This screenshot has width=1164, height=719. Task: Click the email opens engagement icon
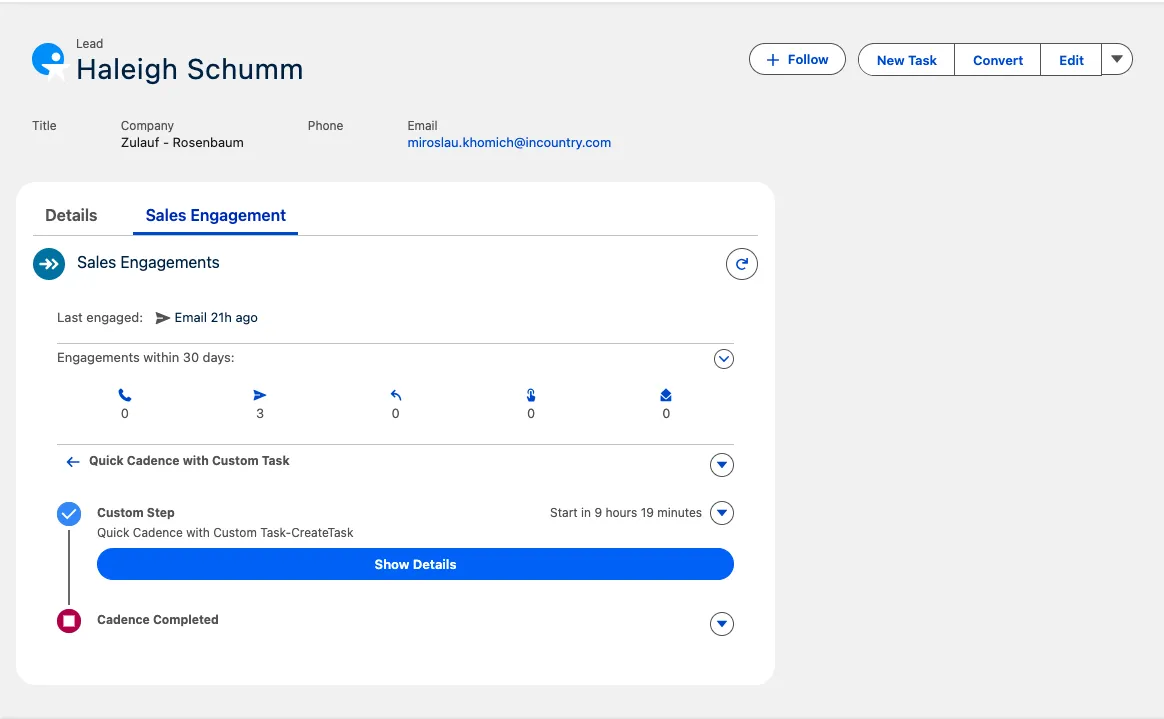[x=666, y=396]
